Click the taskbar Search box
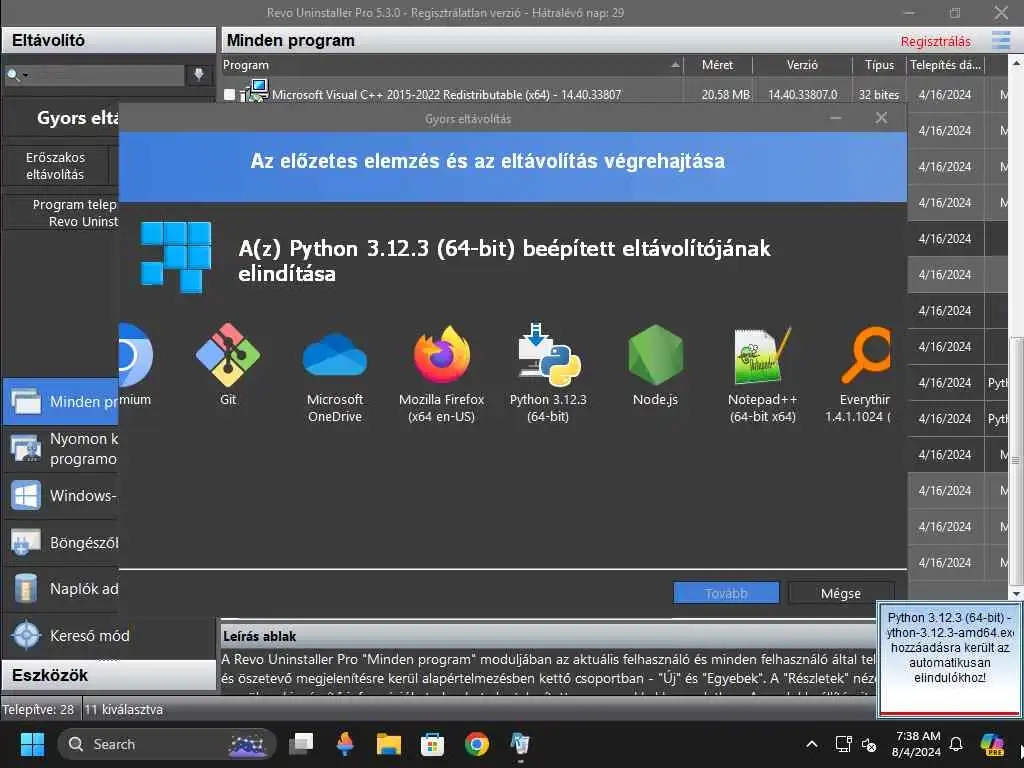 [x=166, y=744]
